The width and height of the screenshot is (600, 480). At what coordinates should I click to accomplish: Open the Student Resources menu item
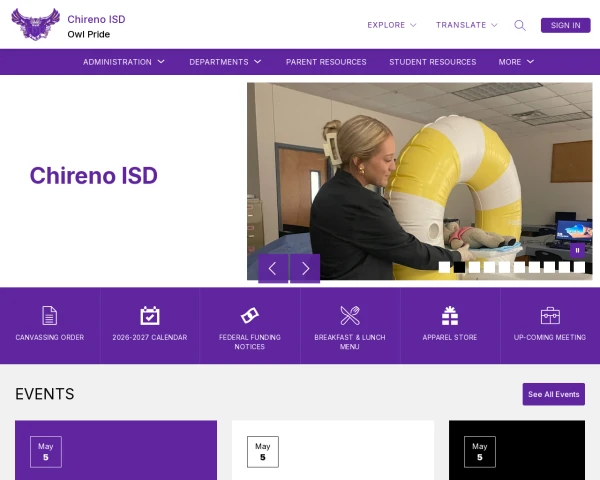pos(432,62)
